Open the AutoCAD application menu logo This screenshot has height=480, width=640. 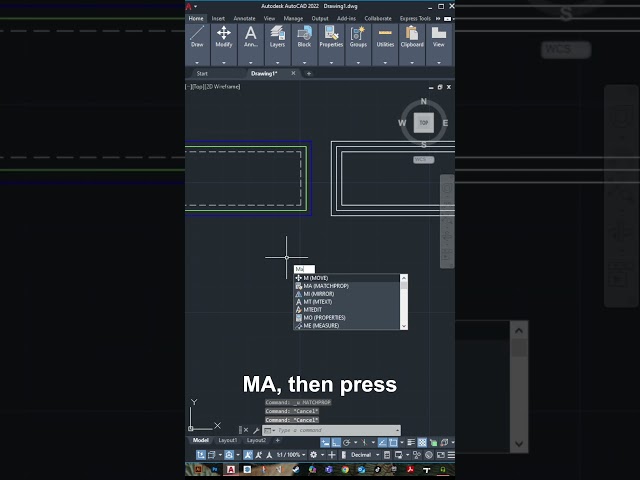189,7
